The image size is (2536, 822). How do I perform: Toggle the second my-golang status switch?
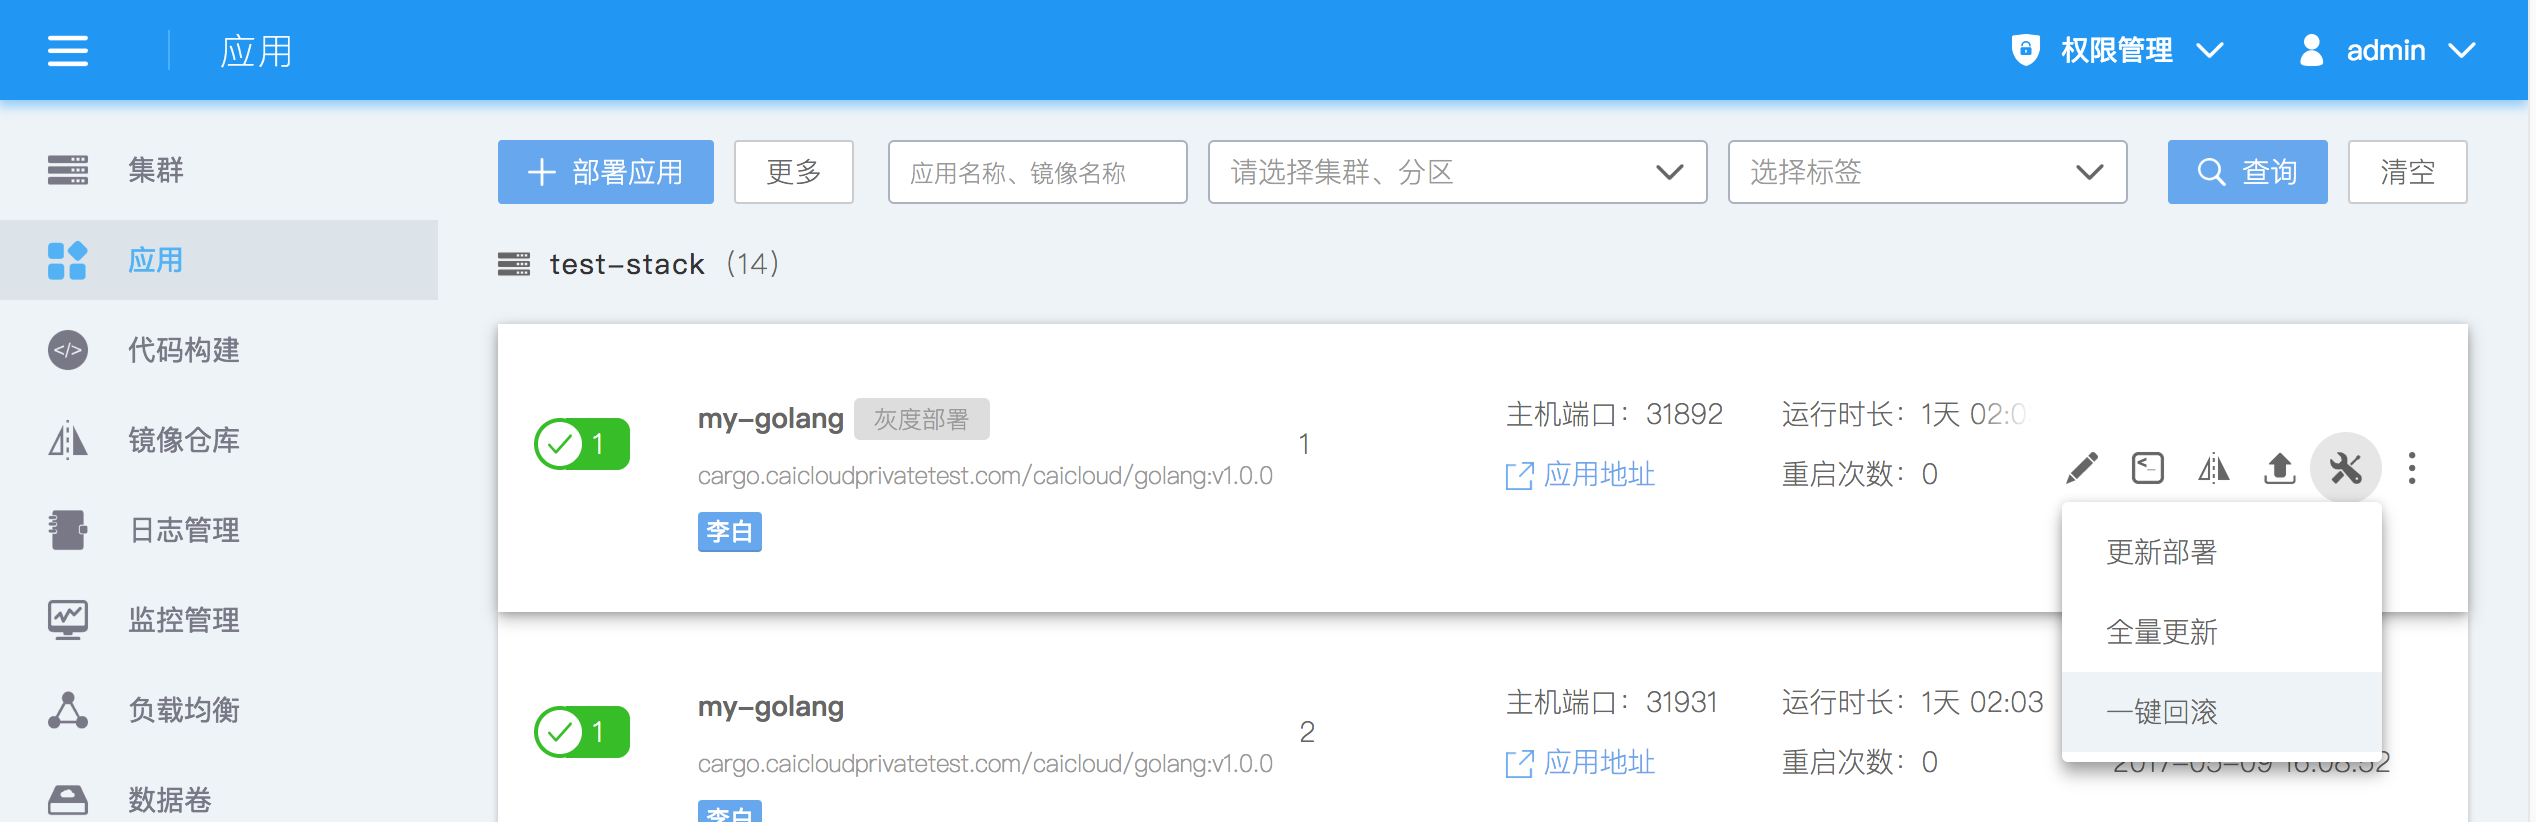point(582,732)
